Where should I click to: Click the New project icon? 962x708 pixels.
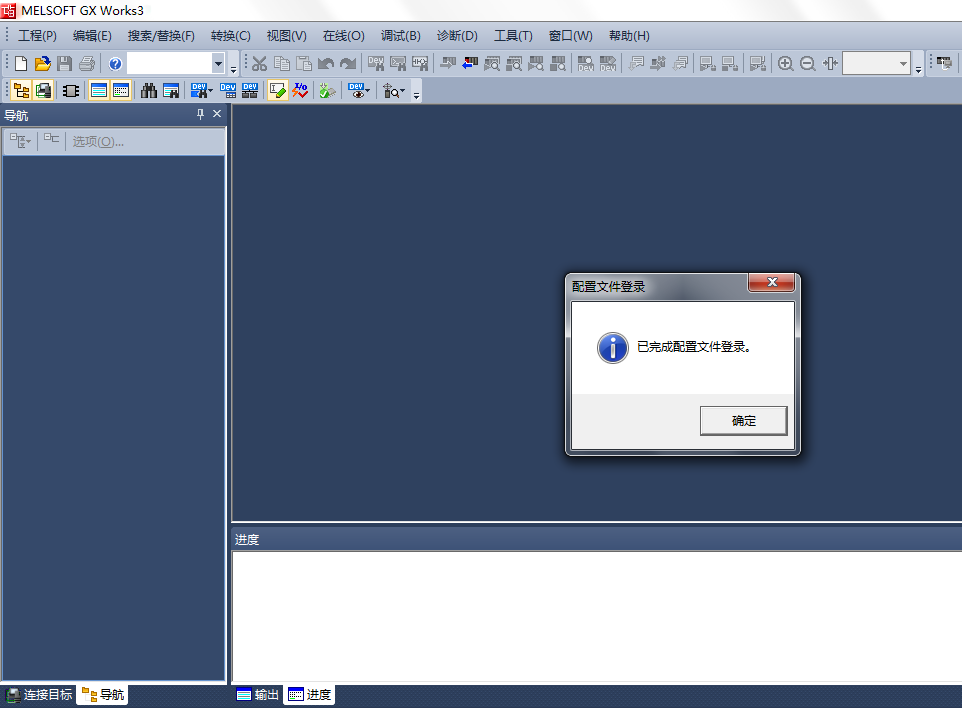point(21,64)
